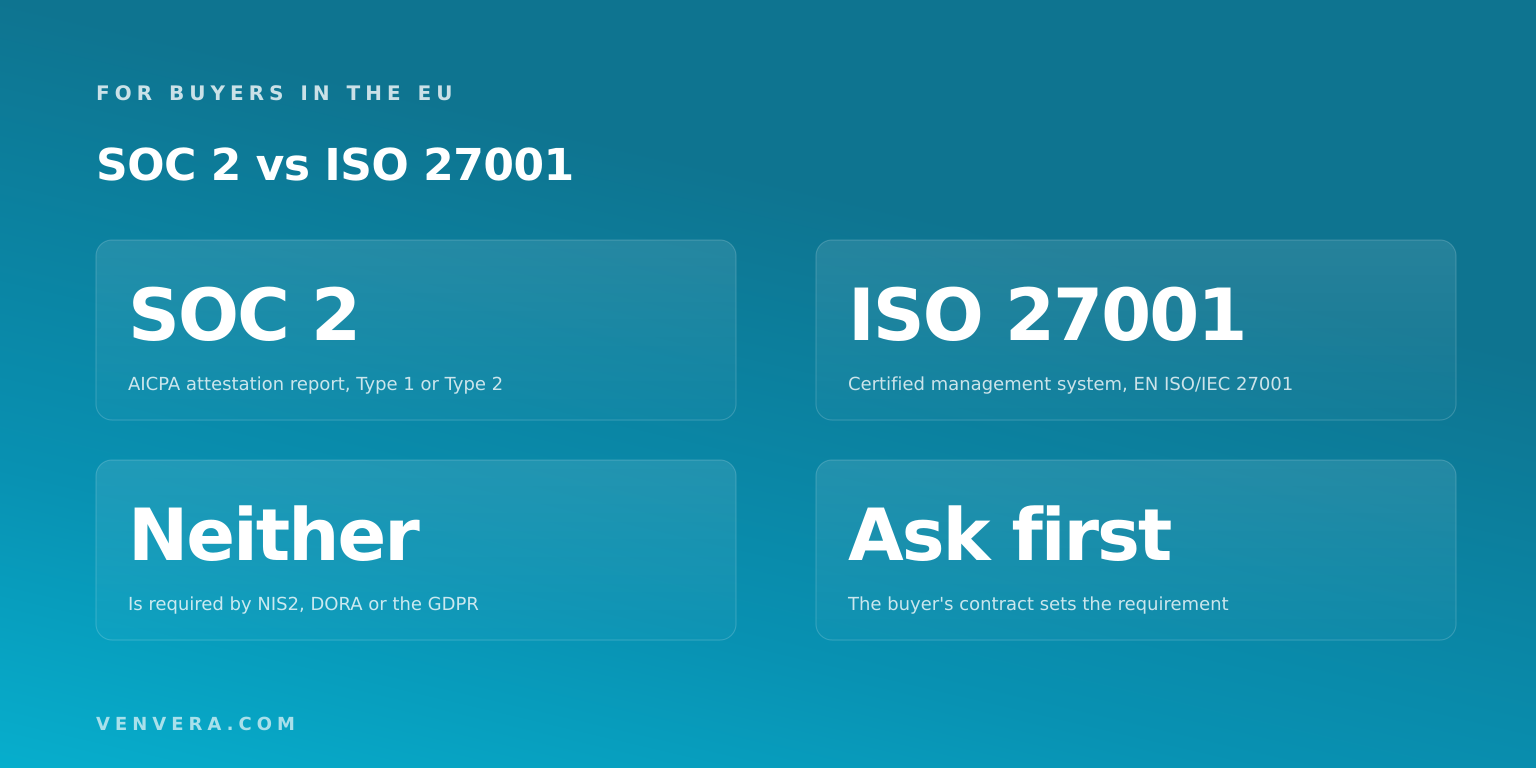The image size is (1536, 768).
Task: Select the large 'ISO 27001' card title
Action: 1046,316
